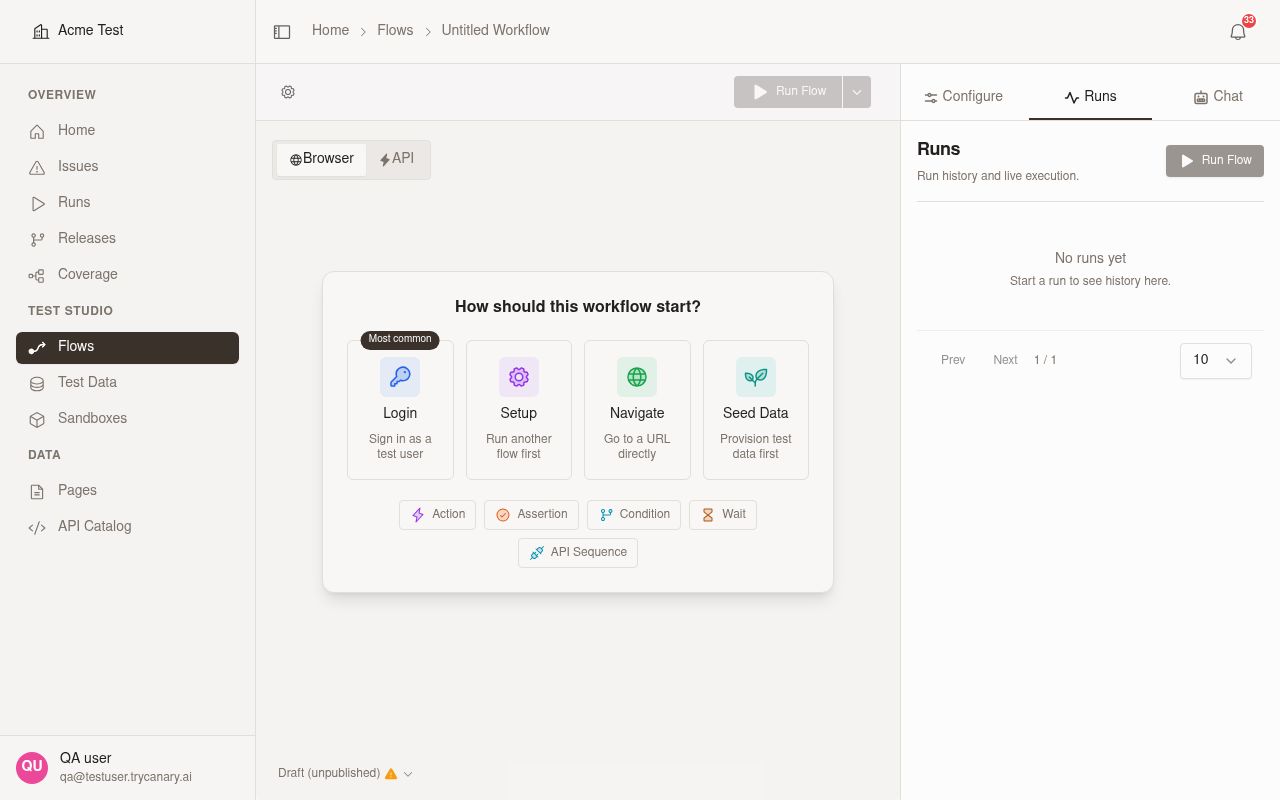Open Flows in the sidebar
This screenshot has height=800, width=1280.
pos(127,347)
